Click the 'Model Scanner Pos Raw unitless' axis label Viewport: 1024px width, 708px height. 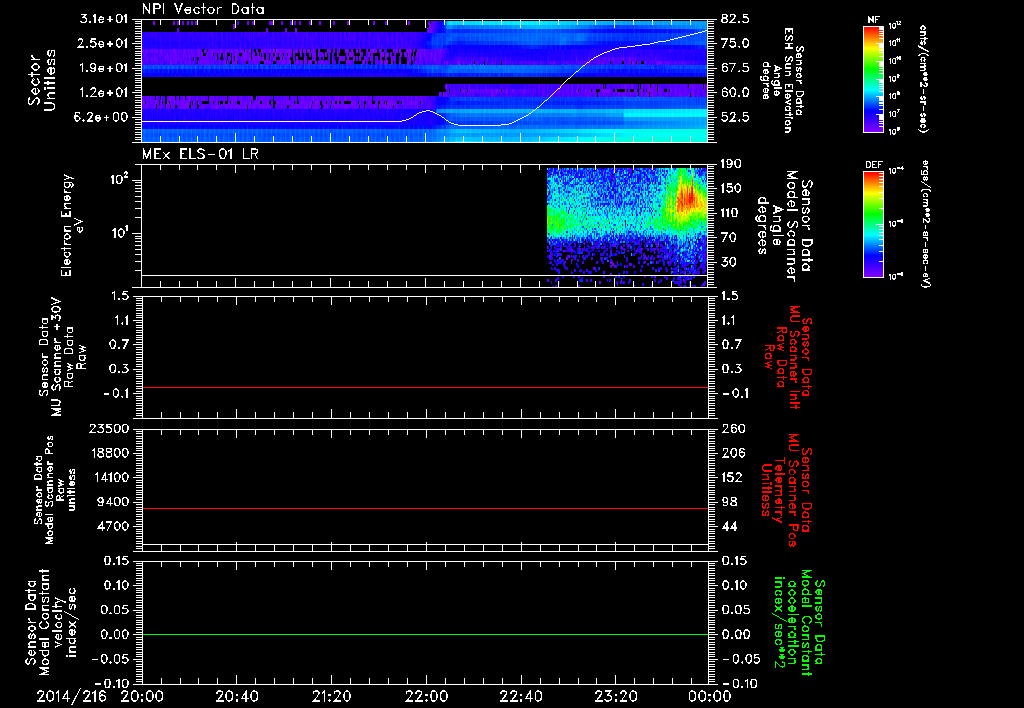55,490
